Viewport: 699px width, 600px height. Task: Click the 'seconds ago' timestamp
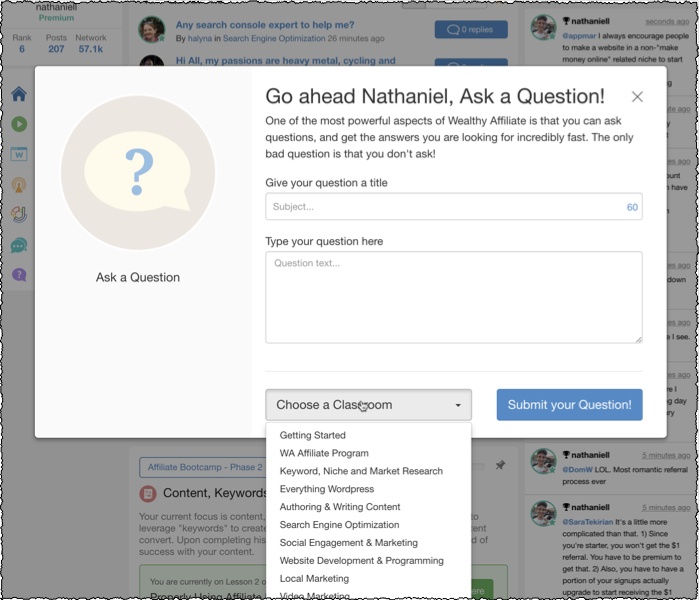coord(667,21)
